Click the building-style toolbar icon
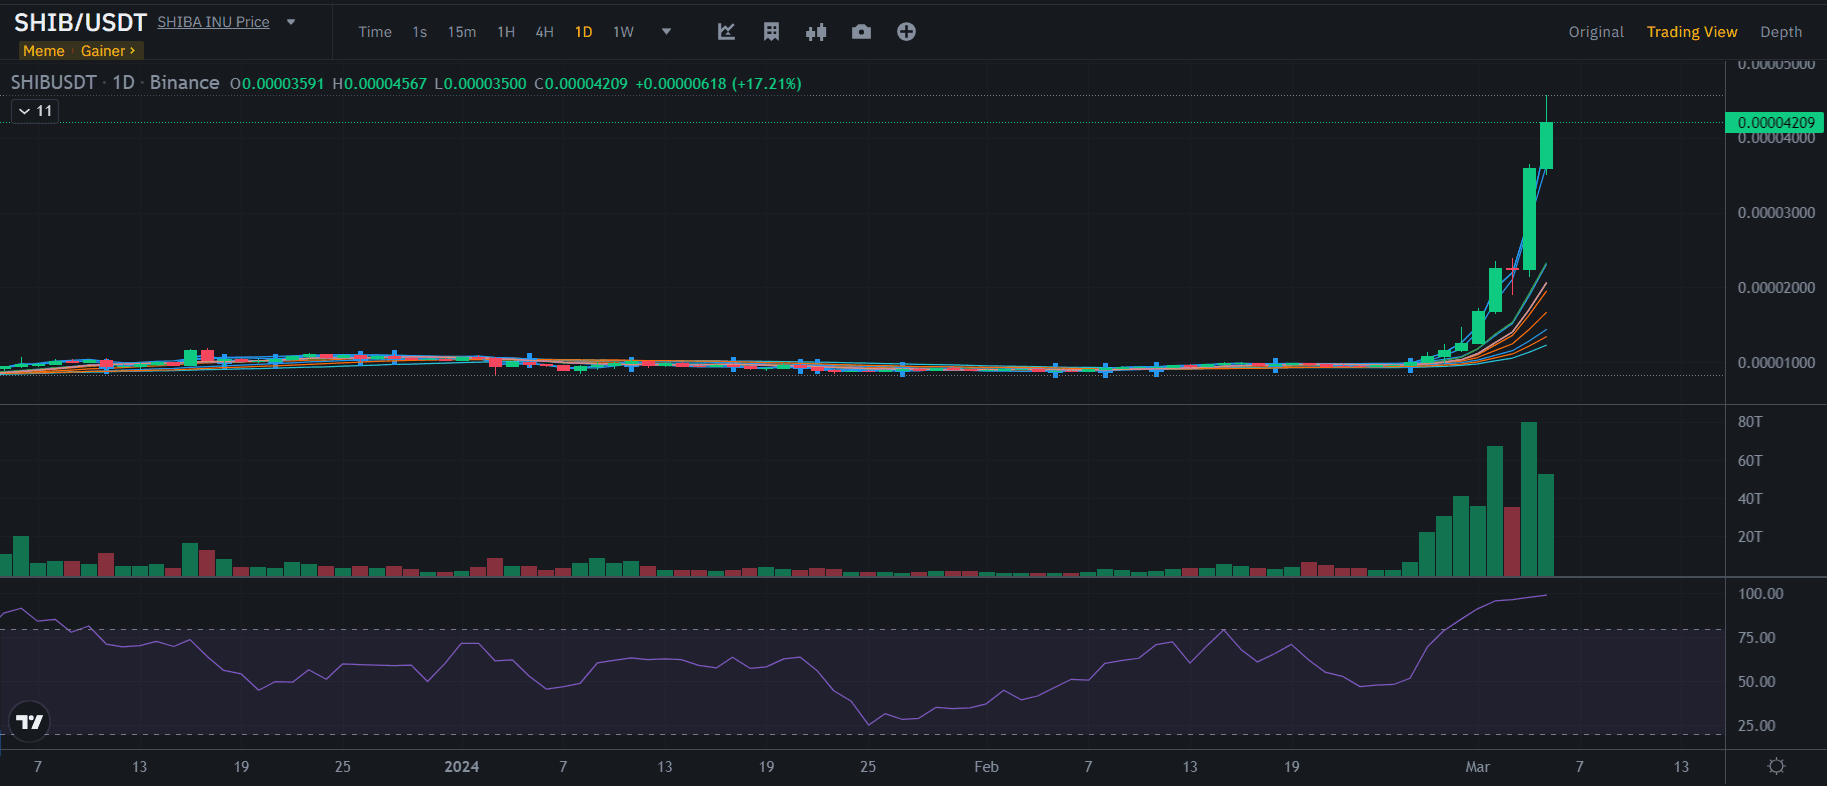 (771, 32)
